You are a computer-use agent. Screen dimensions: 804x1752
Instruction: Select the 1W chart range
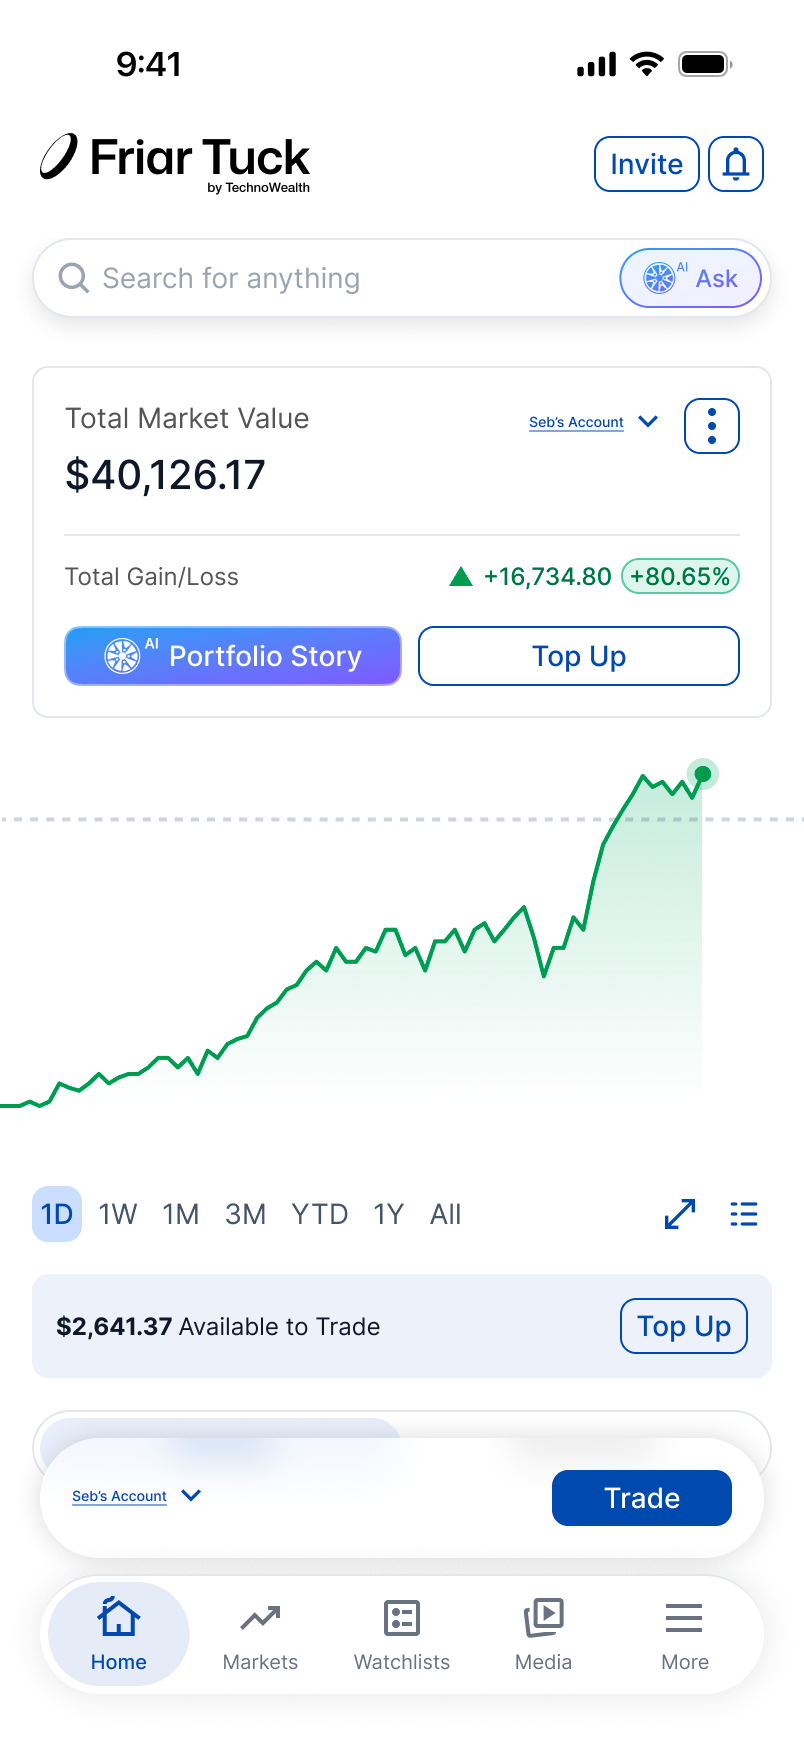tap(118, 1214)
